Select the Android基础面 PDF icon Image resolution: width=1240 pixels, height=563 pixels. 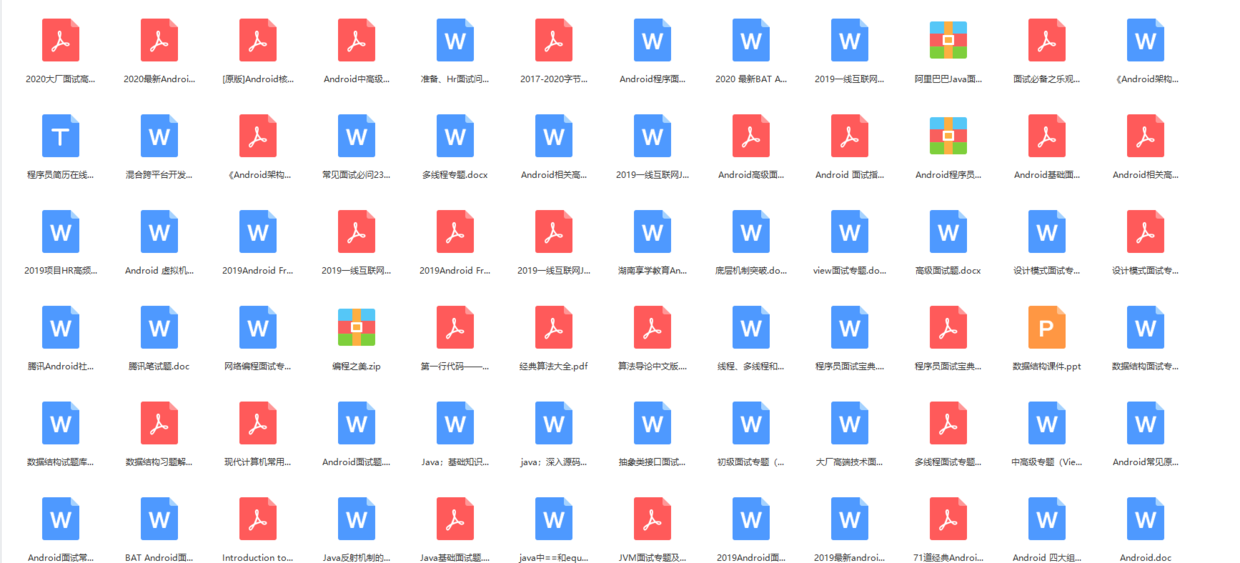pos(1047,136)
